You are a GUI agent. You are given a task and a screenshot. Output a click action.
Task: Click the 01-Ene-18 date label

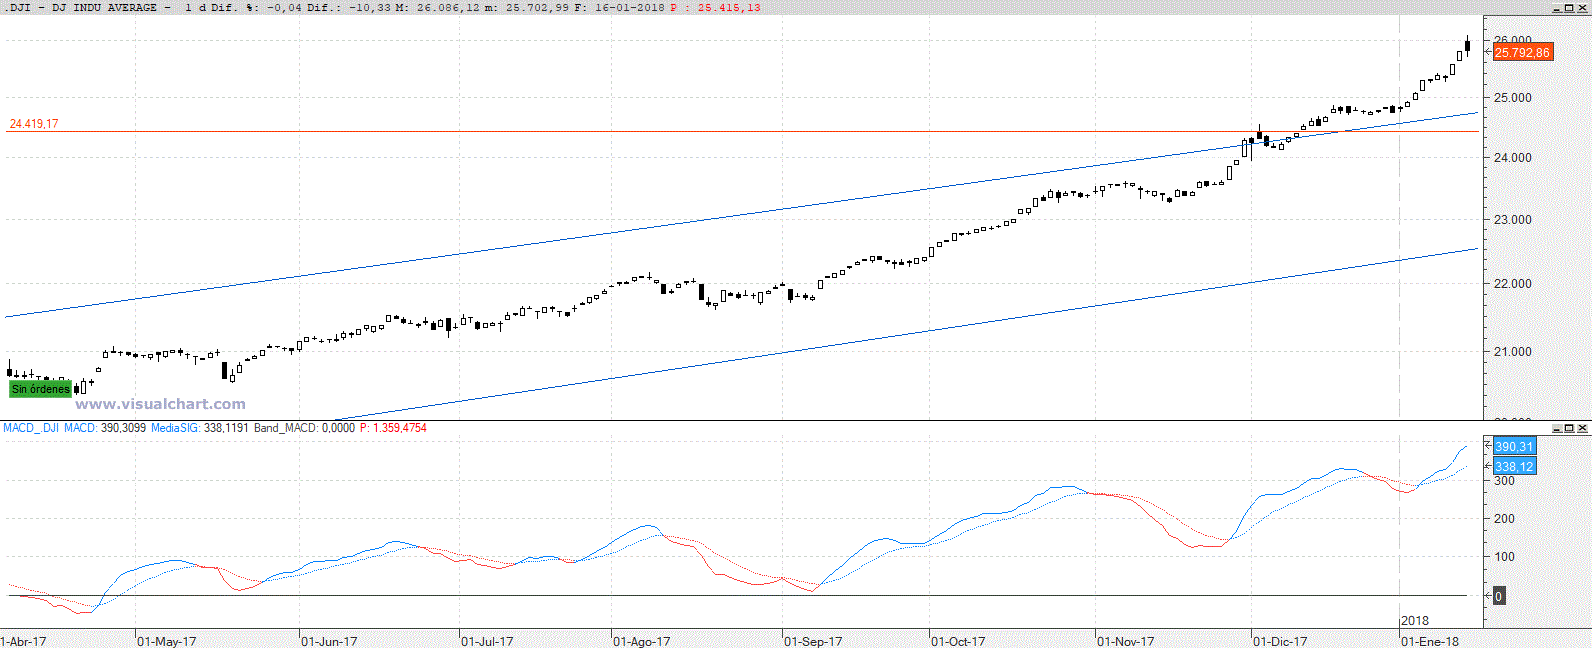[x=1430, y=641]
